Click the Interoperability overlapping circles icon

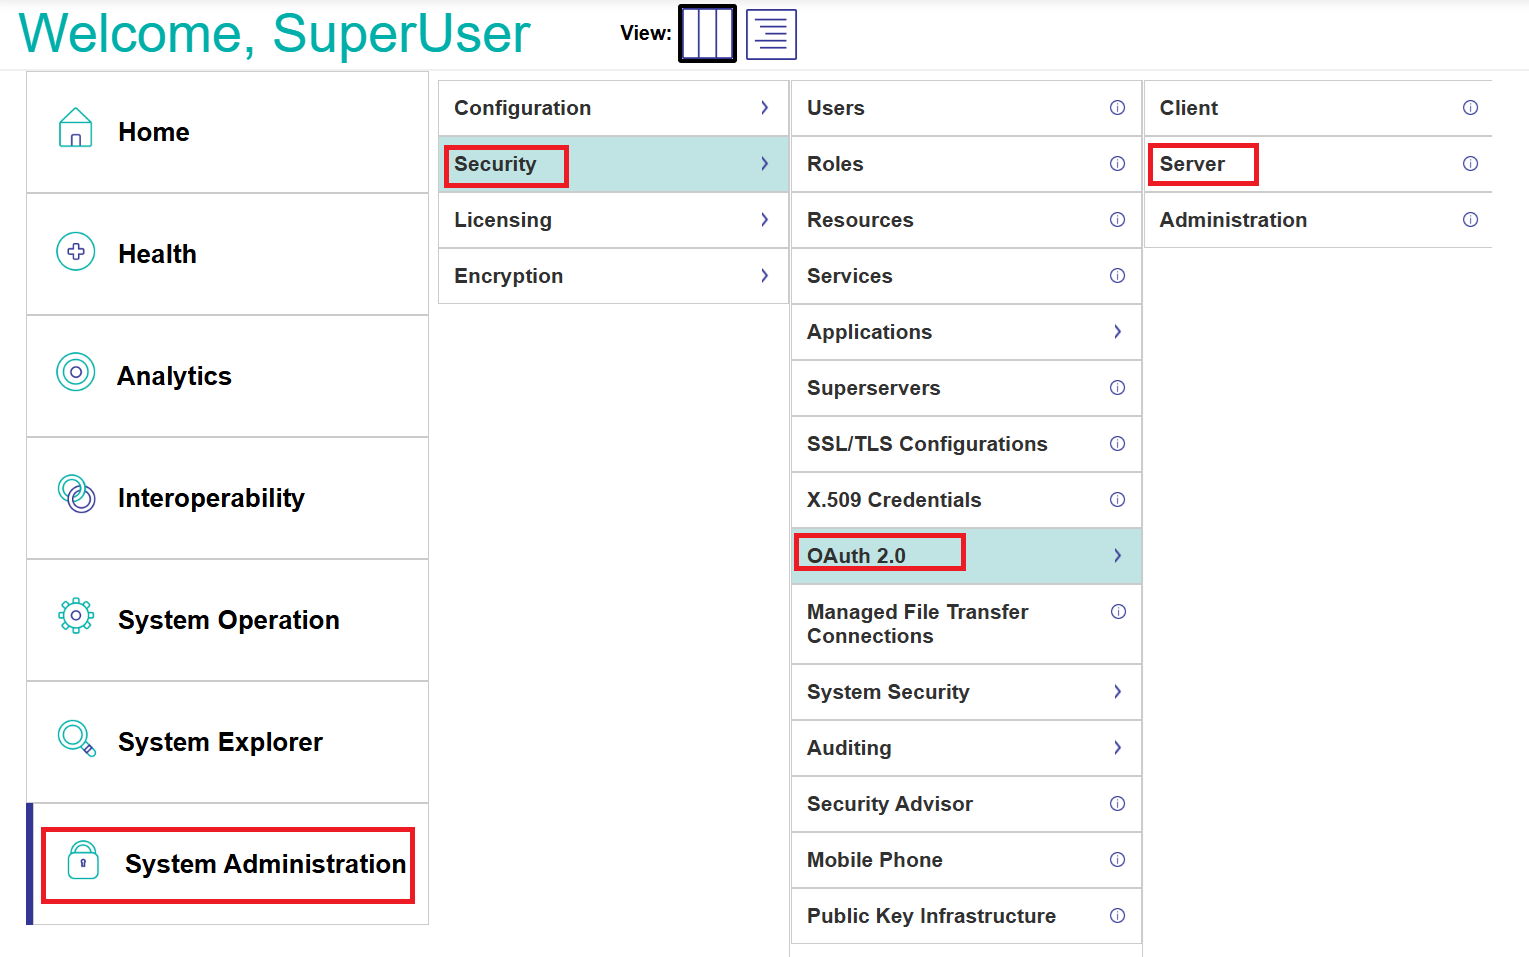(77, 494)
